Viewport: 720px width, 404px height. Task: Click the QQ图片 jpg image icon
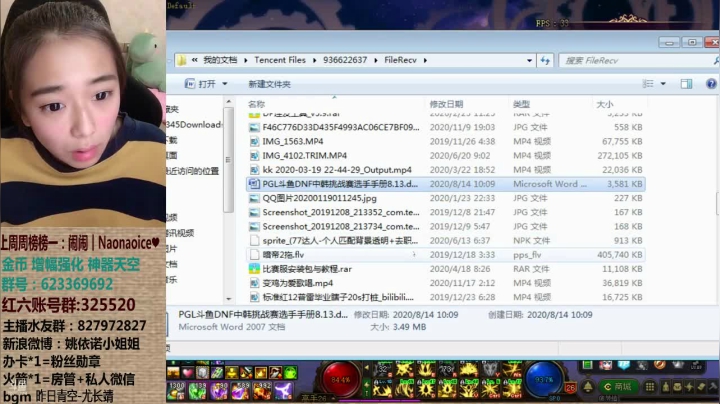pyautogui.click(x=254, y=198)
